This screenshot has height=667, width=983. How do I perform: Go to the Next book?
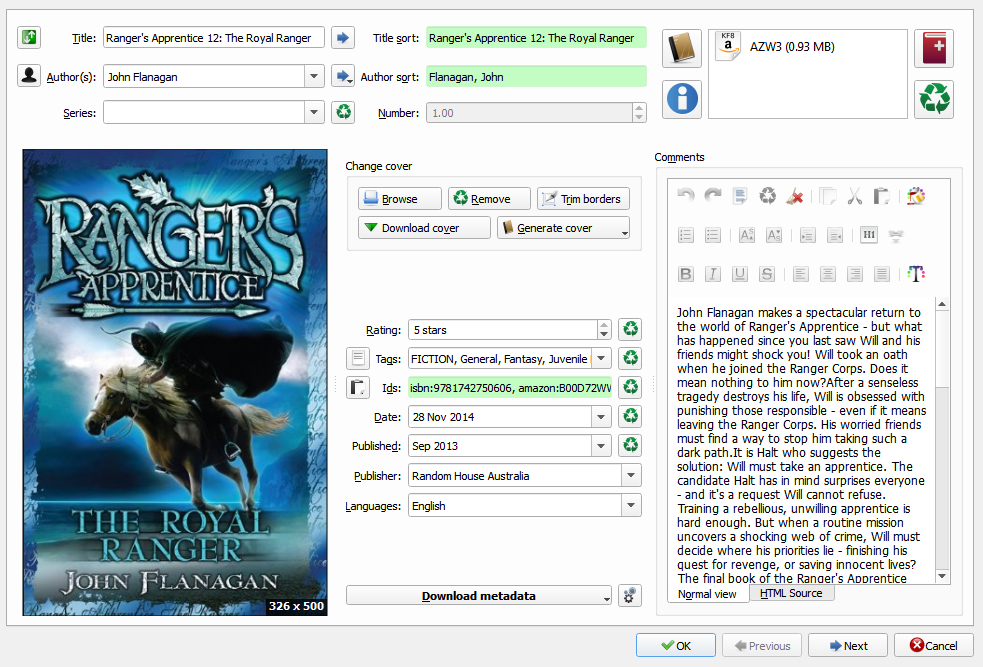pos(848,645)
